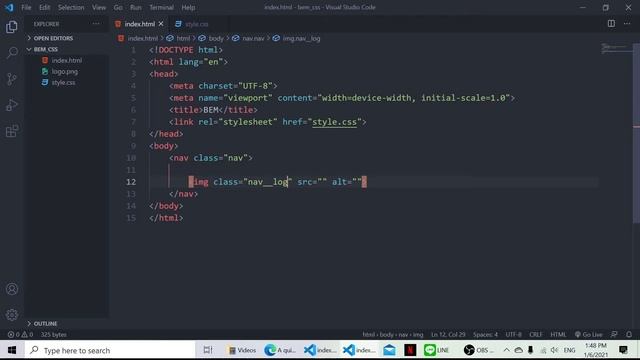640x360 pixels.
Task: Open the Go menu
Action: [x=118, y=7]
